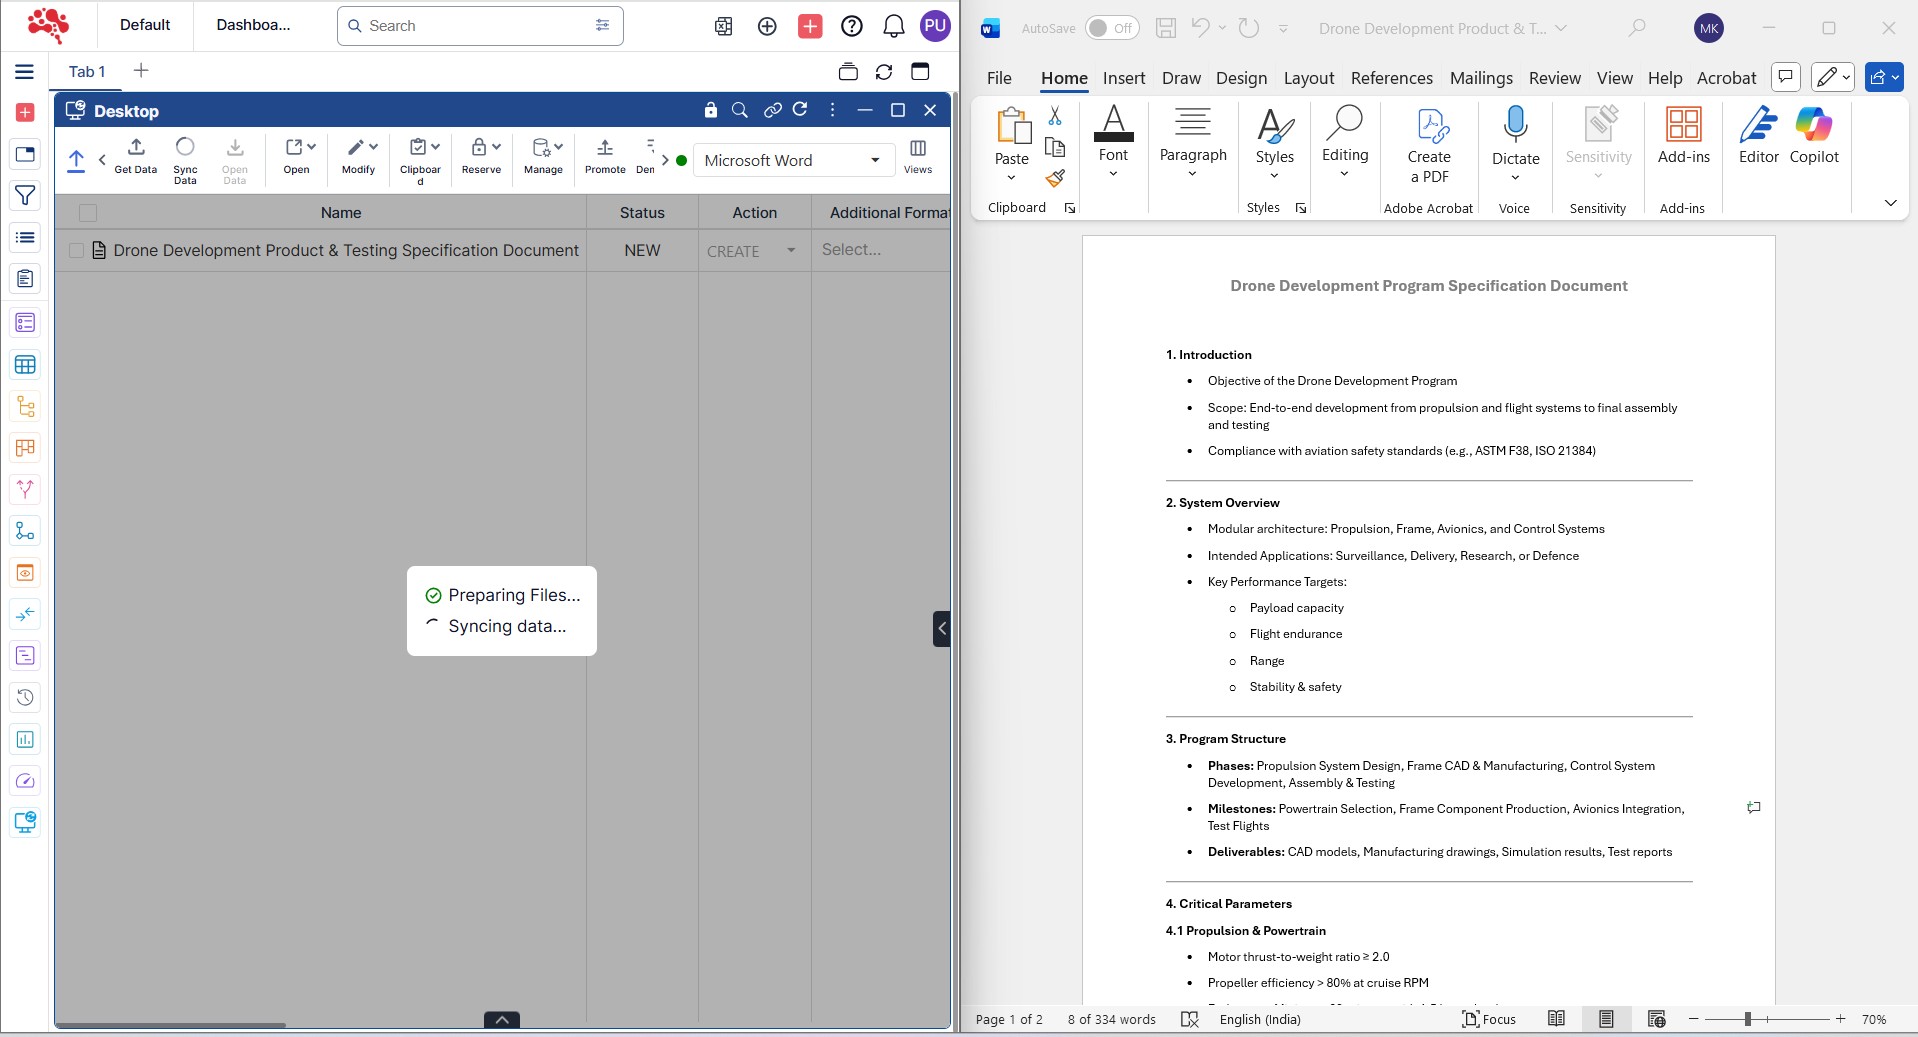Toggle the AutoSave switch

point(1111,28)
